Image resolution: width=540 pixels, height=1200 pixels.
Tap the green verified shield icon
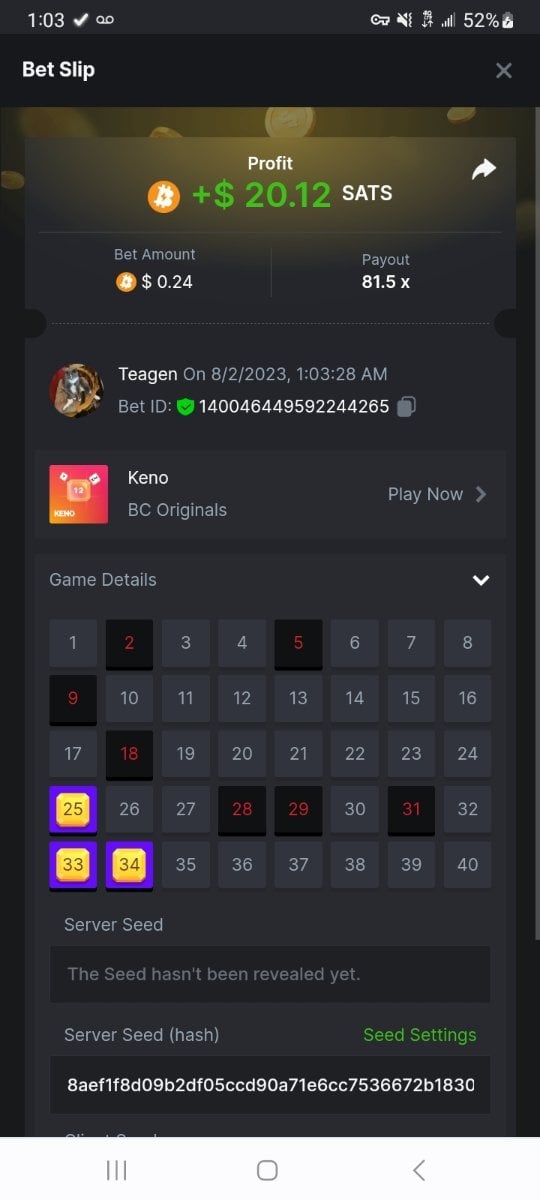pos(185,406)
